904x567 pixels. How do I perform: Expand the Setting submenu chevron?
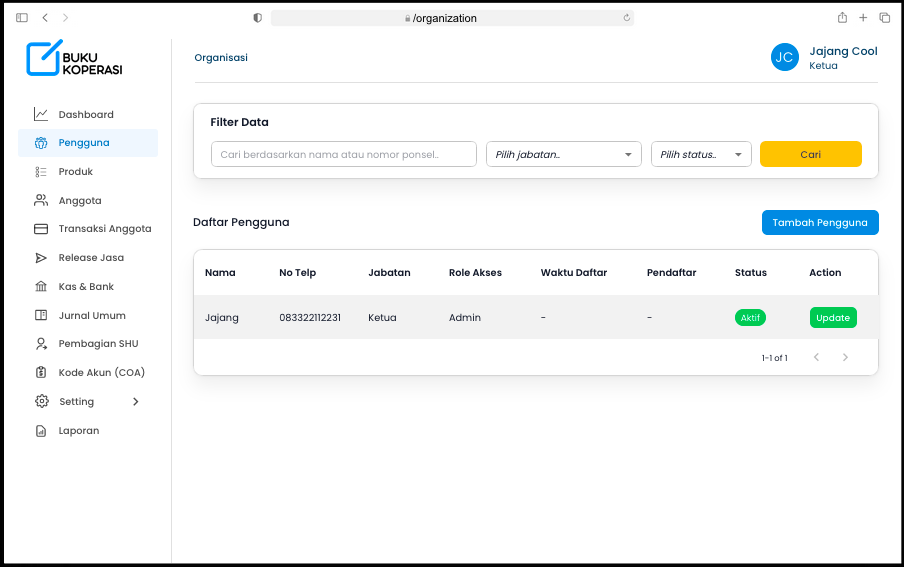point(136,402)
